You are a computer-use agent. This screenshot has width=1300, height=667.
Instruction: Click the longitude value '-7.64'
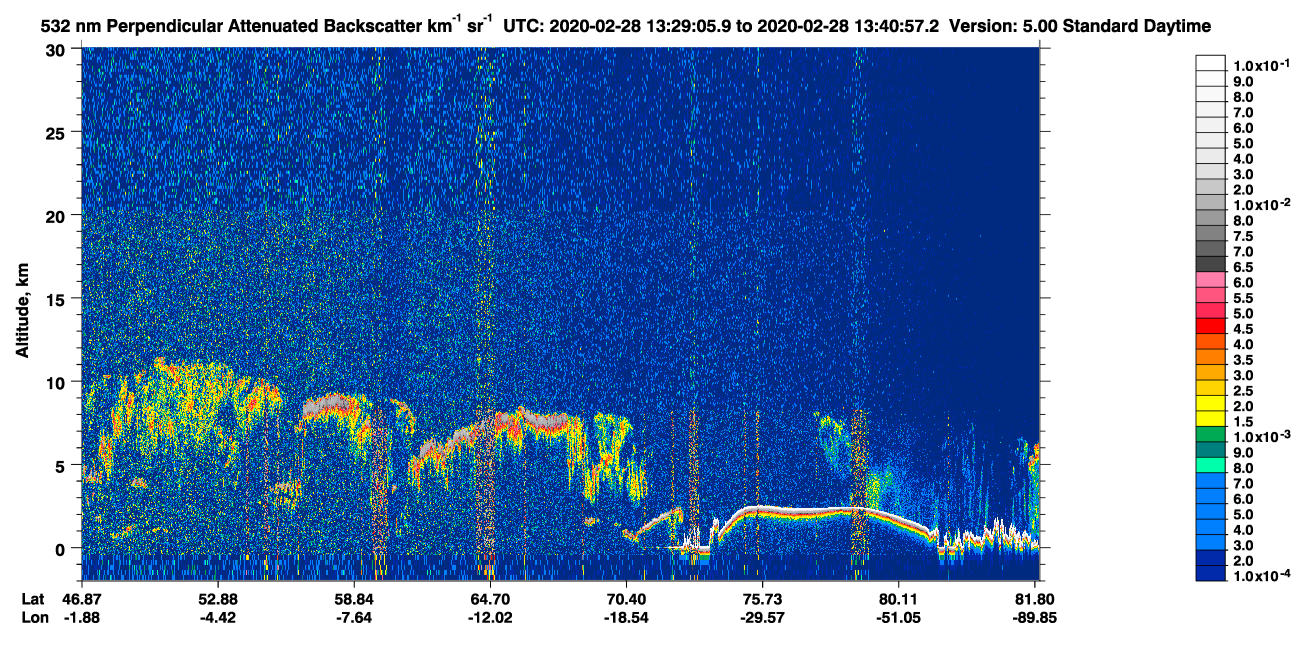pos(354,617)
